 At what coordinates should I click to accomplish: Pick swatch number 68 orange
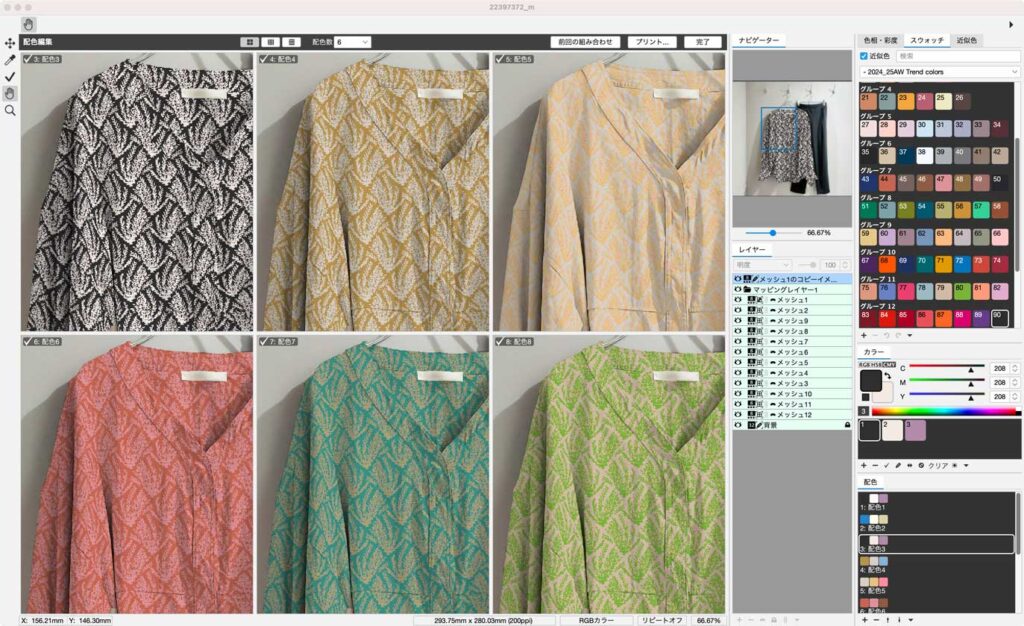coord(886,264)
